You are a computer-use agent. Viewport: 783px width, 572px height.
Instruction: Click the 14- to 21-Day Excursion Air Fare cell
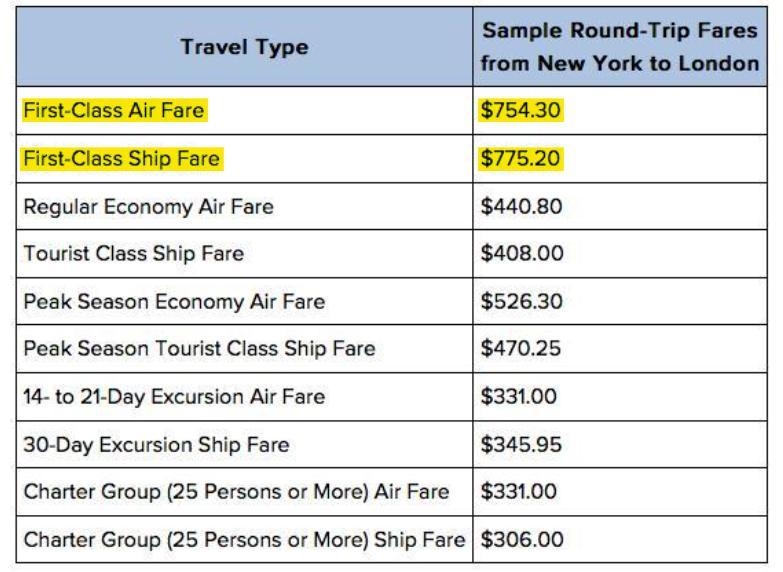pyautogui.click(x=244, y=397)
